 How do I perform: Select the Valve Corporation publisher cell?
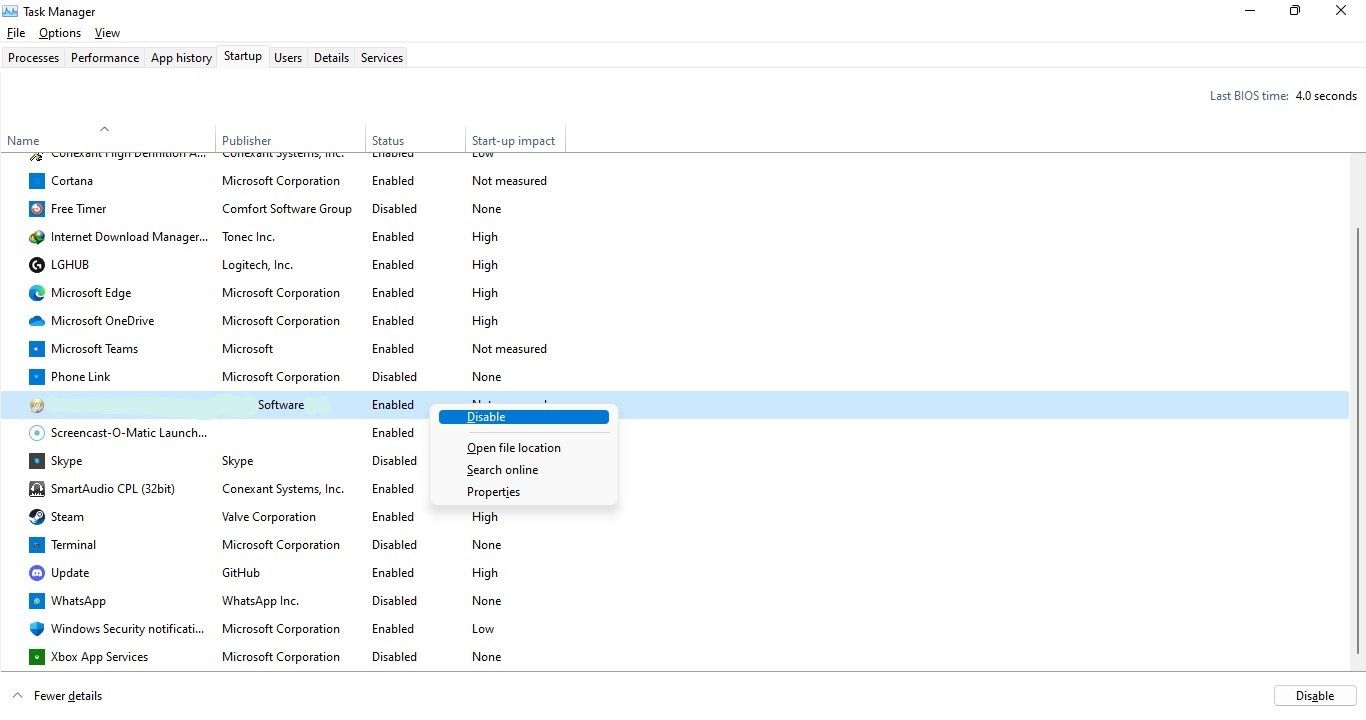coord(269,517)
